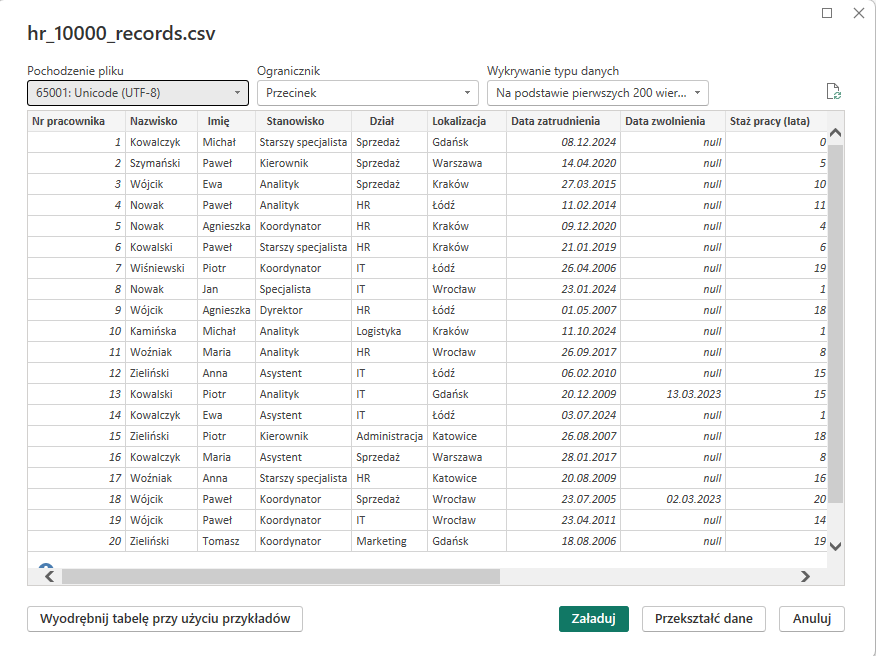Image resolution: width=876 pixels, height=656 pixels.
Task: Click the vertical scrollbar down arrow
Action: [836, 546]
